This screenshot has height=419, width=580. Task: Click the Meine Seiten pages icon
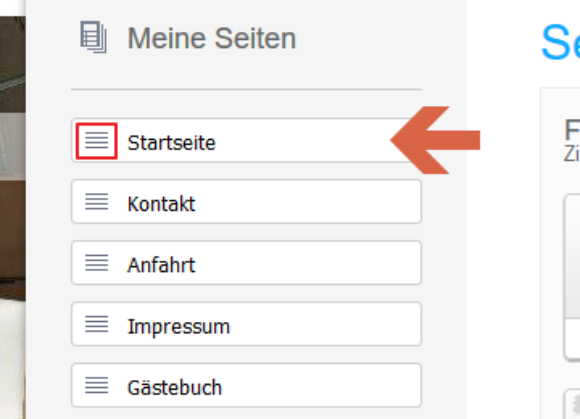(94, 37)
